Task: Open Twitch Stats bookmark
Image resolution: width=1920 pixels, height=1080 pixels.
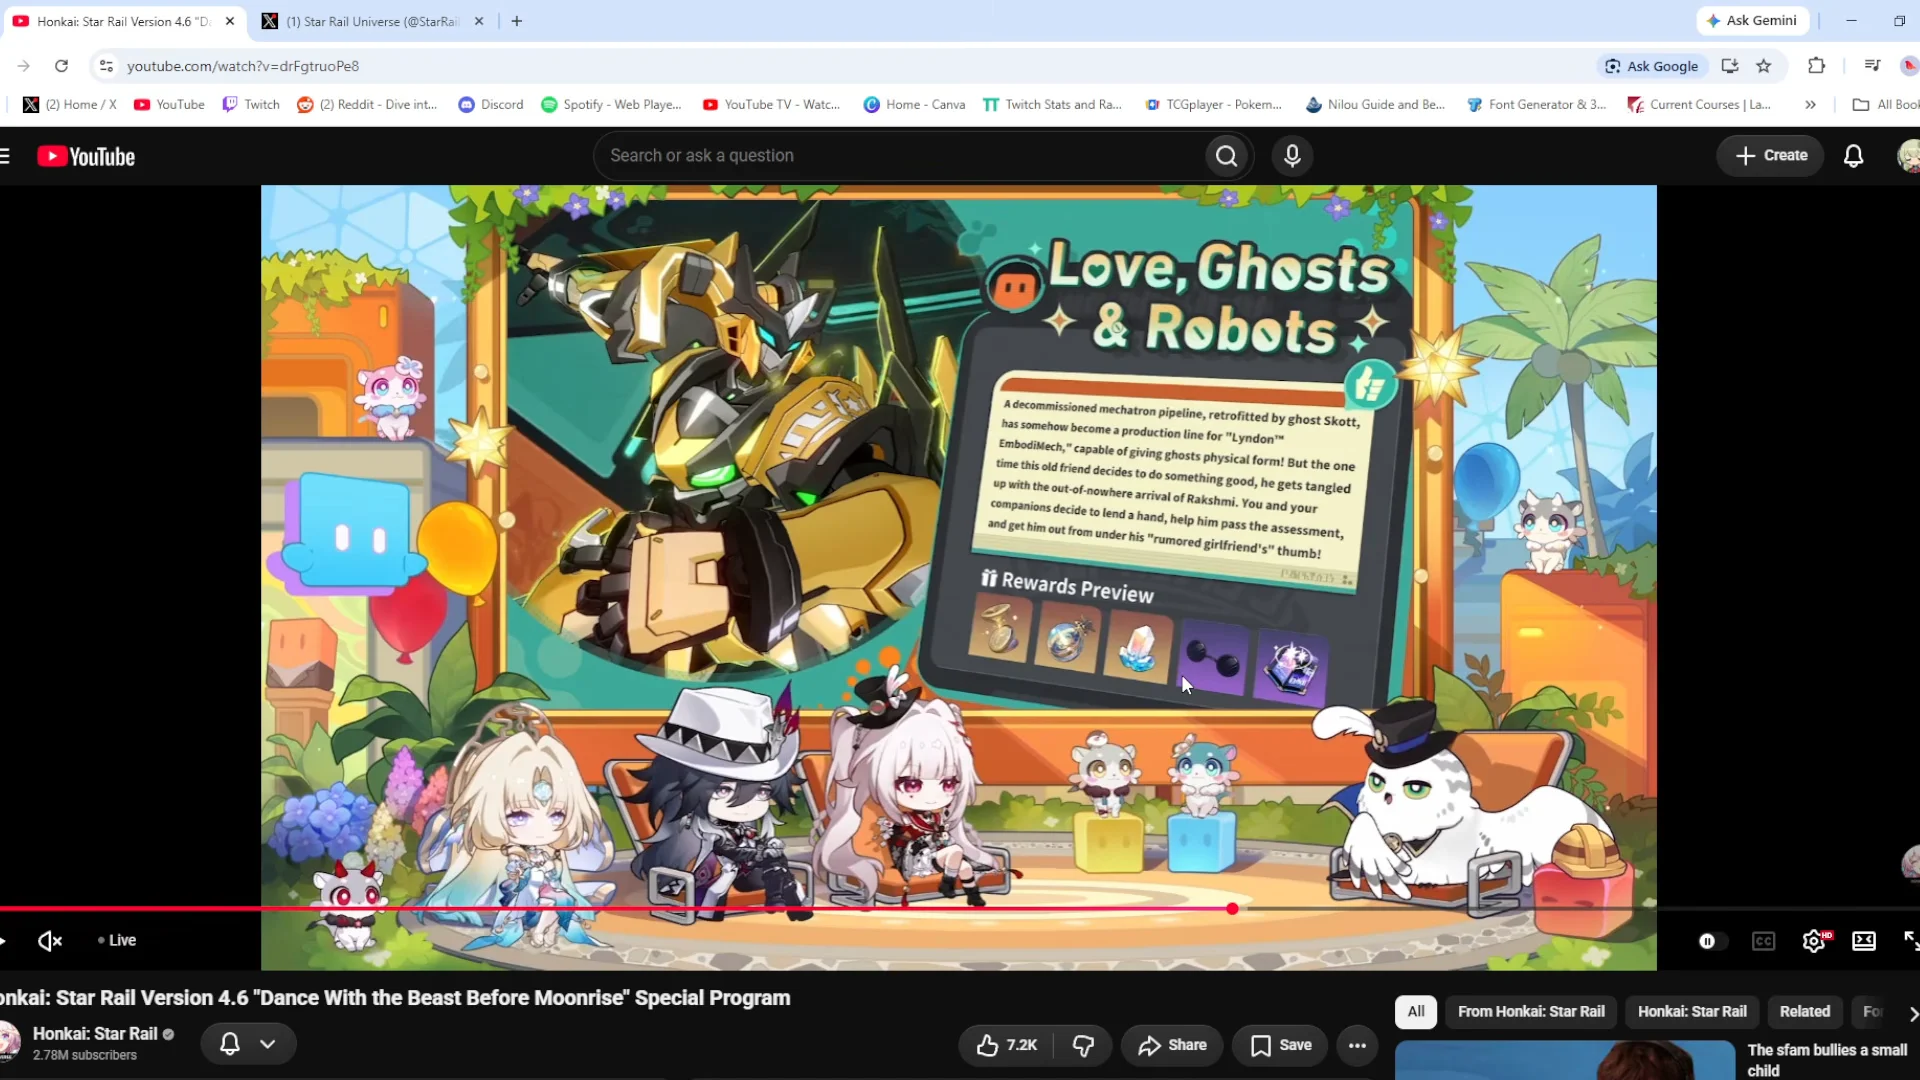Action: 1052,104
